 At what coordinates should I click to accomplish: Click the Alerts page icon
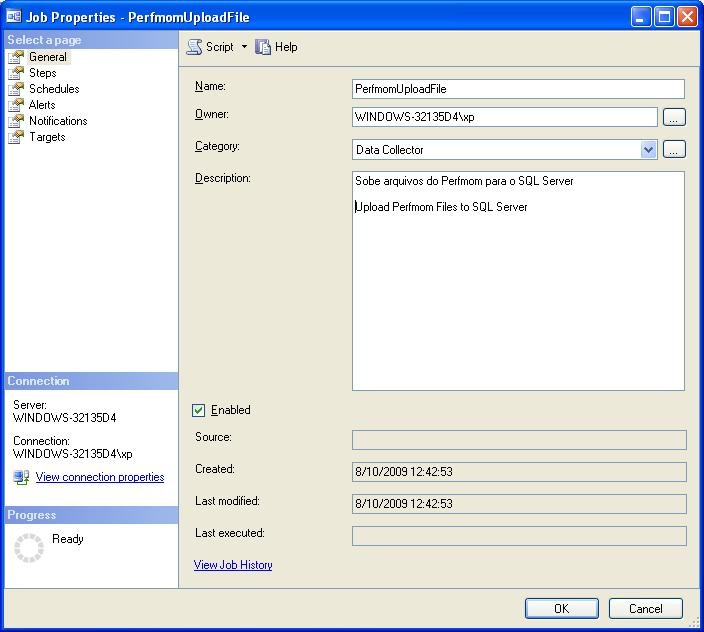coord(16,105)
